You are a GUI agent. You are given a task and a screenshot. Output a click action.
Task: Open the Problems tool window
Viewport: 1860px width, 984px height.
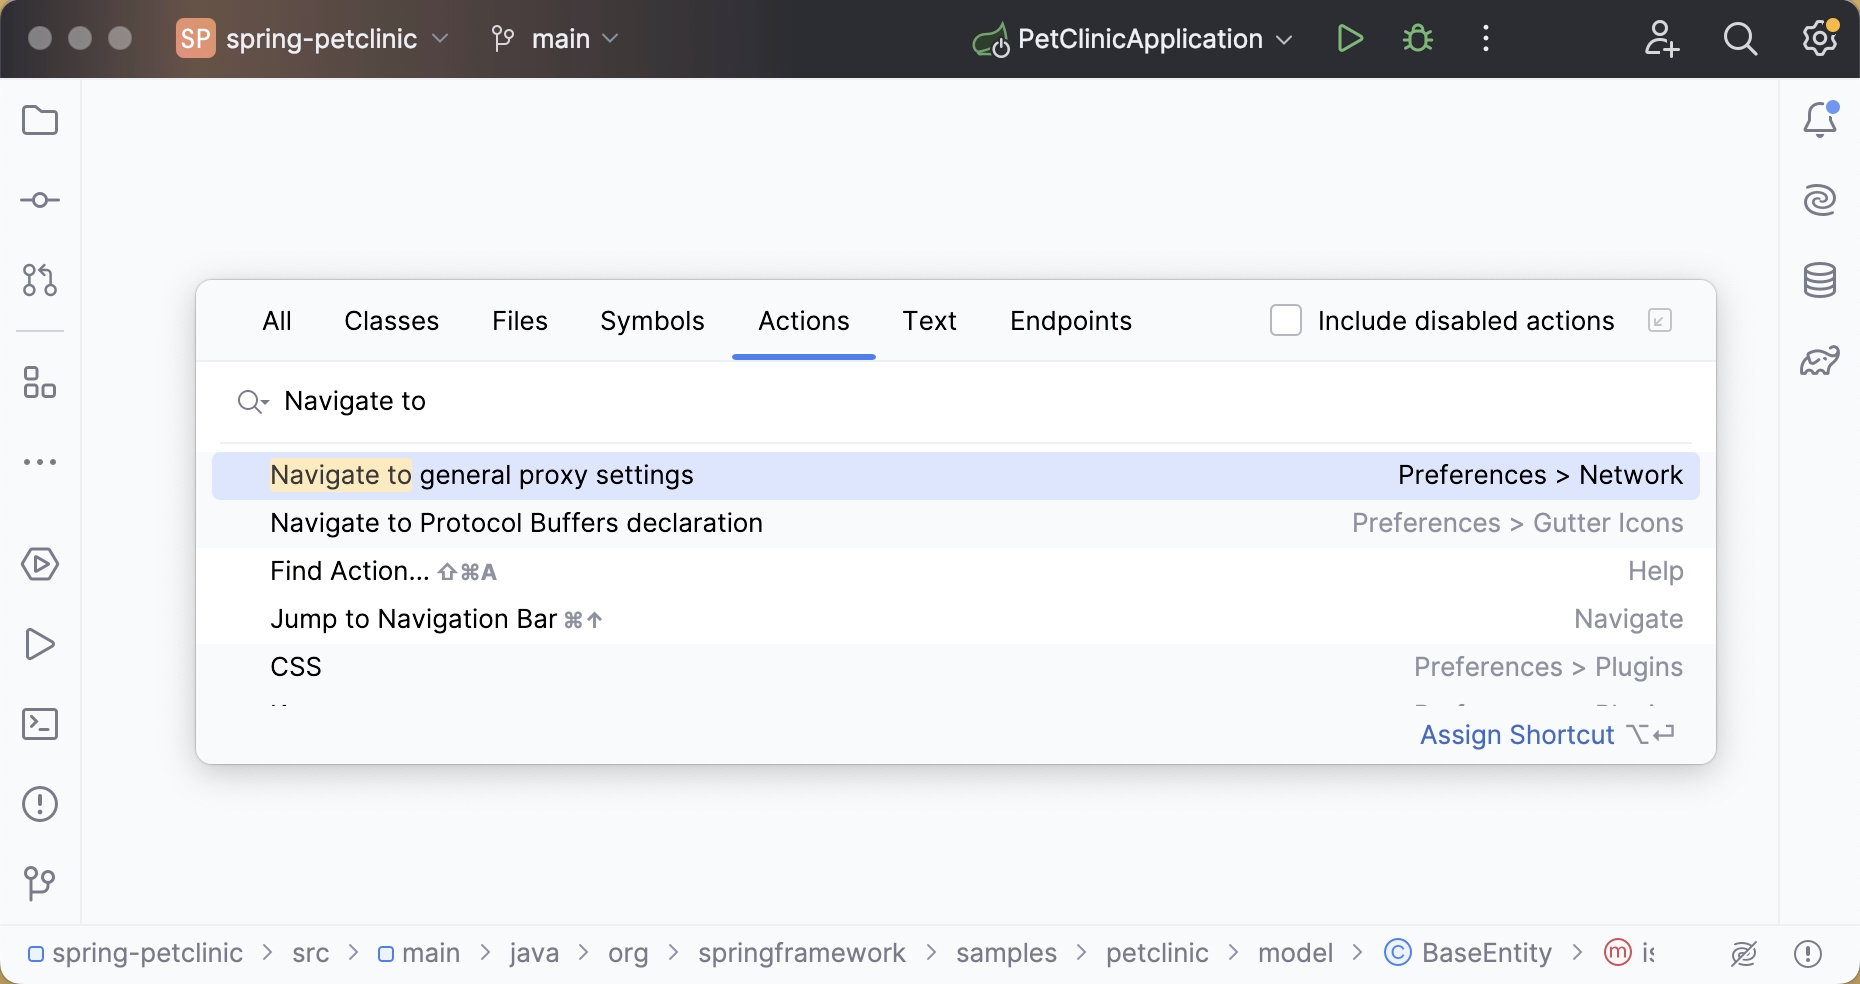40,804
